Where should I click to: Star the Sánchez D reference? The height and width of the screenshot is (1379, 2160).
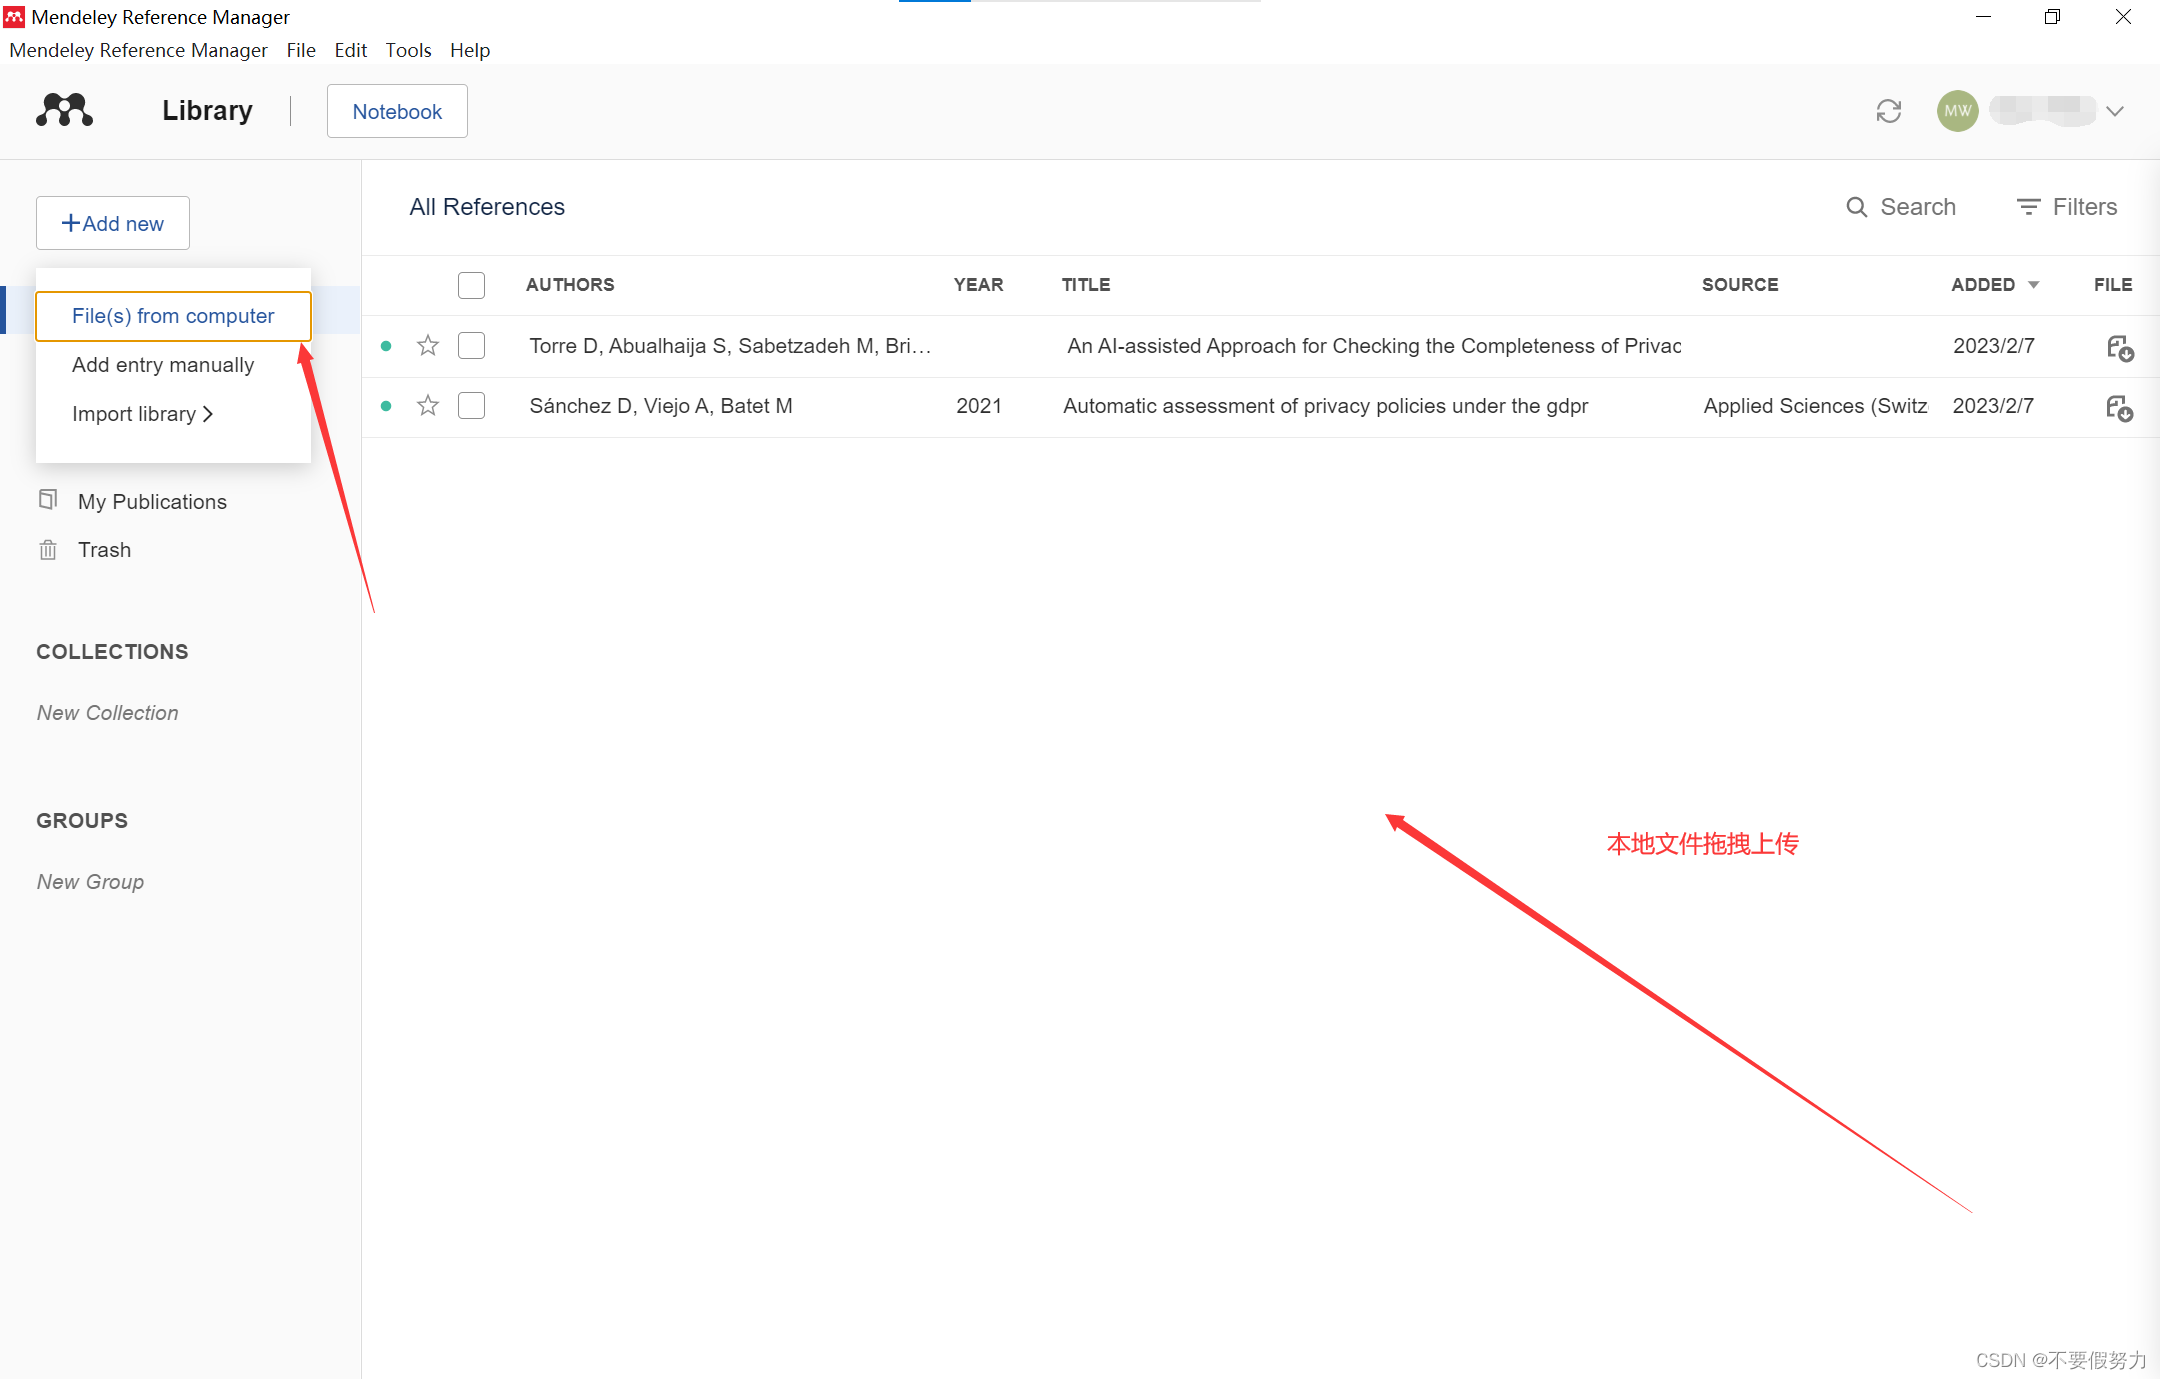(x=428, y=406)
